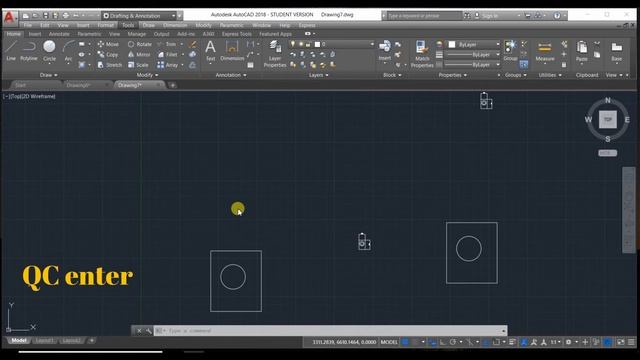Click the Move tool in Modify
Viewport: 640px width, 360px height.
point(108,44)
